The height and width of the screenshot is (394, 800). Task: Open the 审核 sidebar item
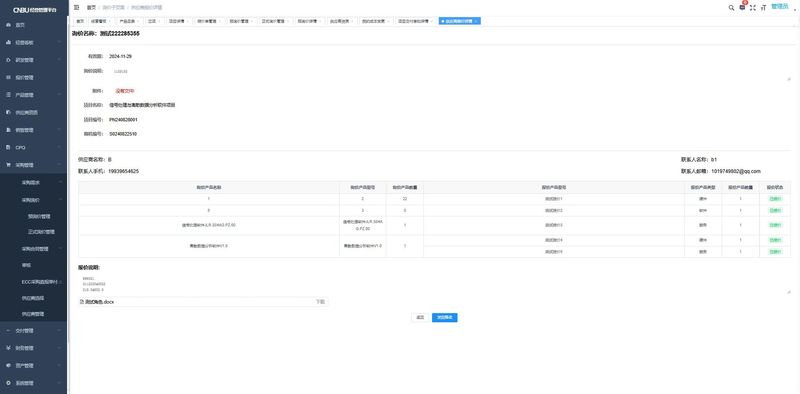coord(26,265)
